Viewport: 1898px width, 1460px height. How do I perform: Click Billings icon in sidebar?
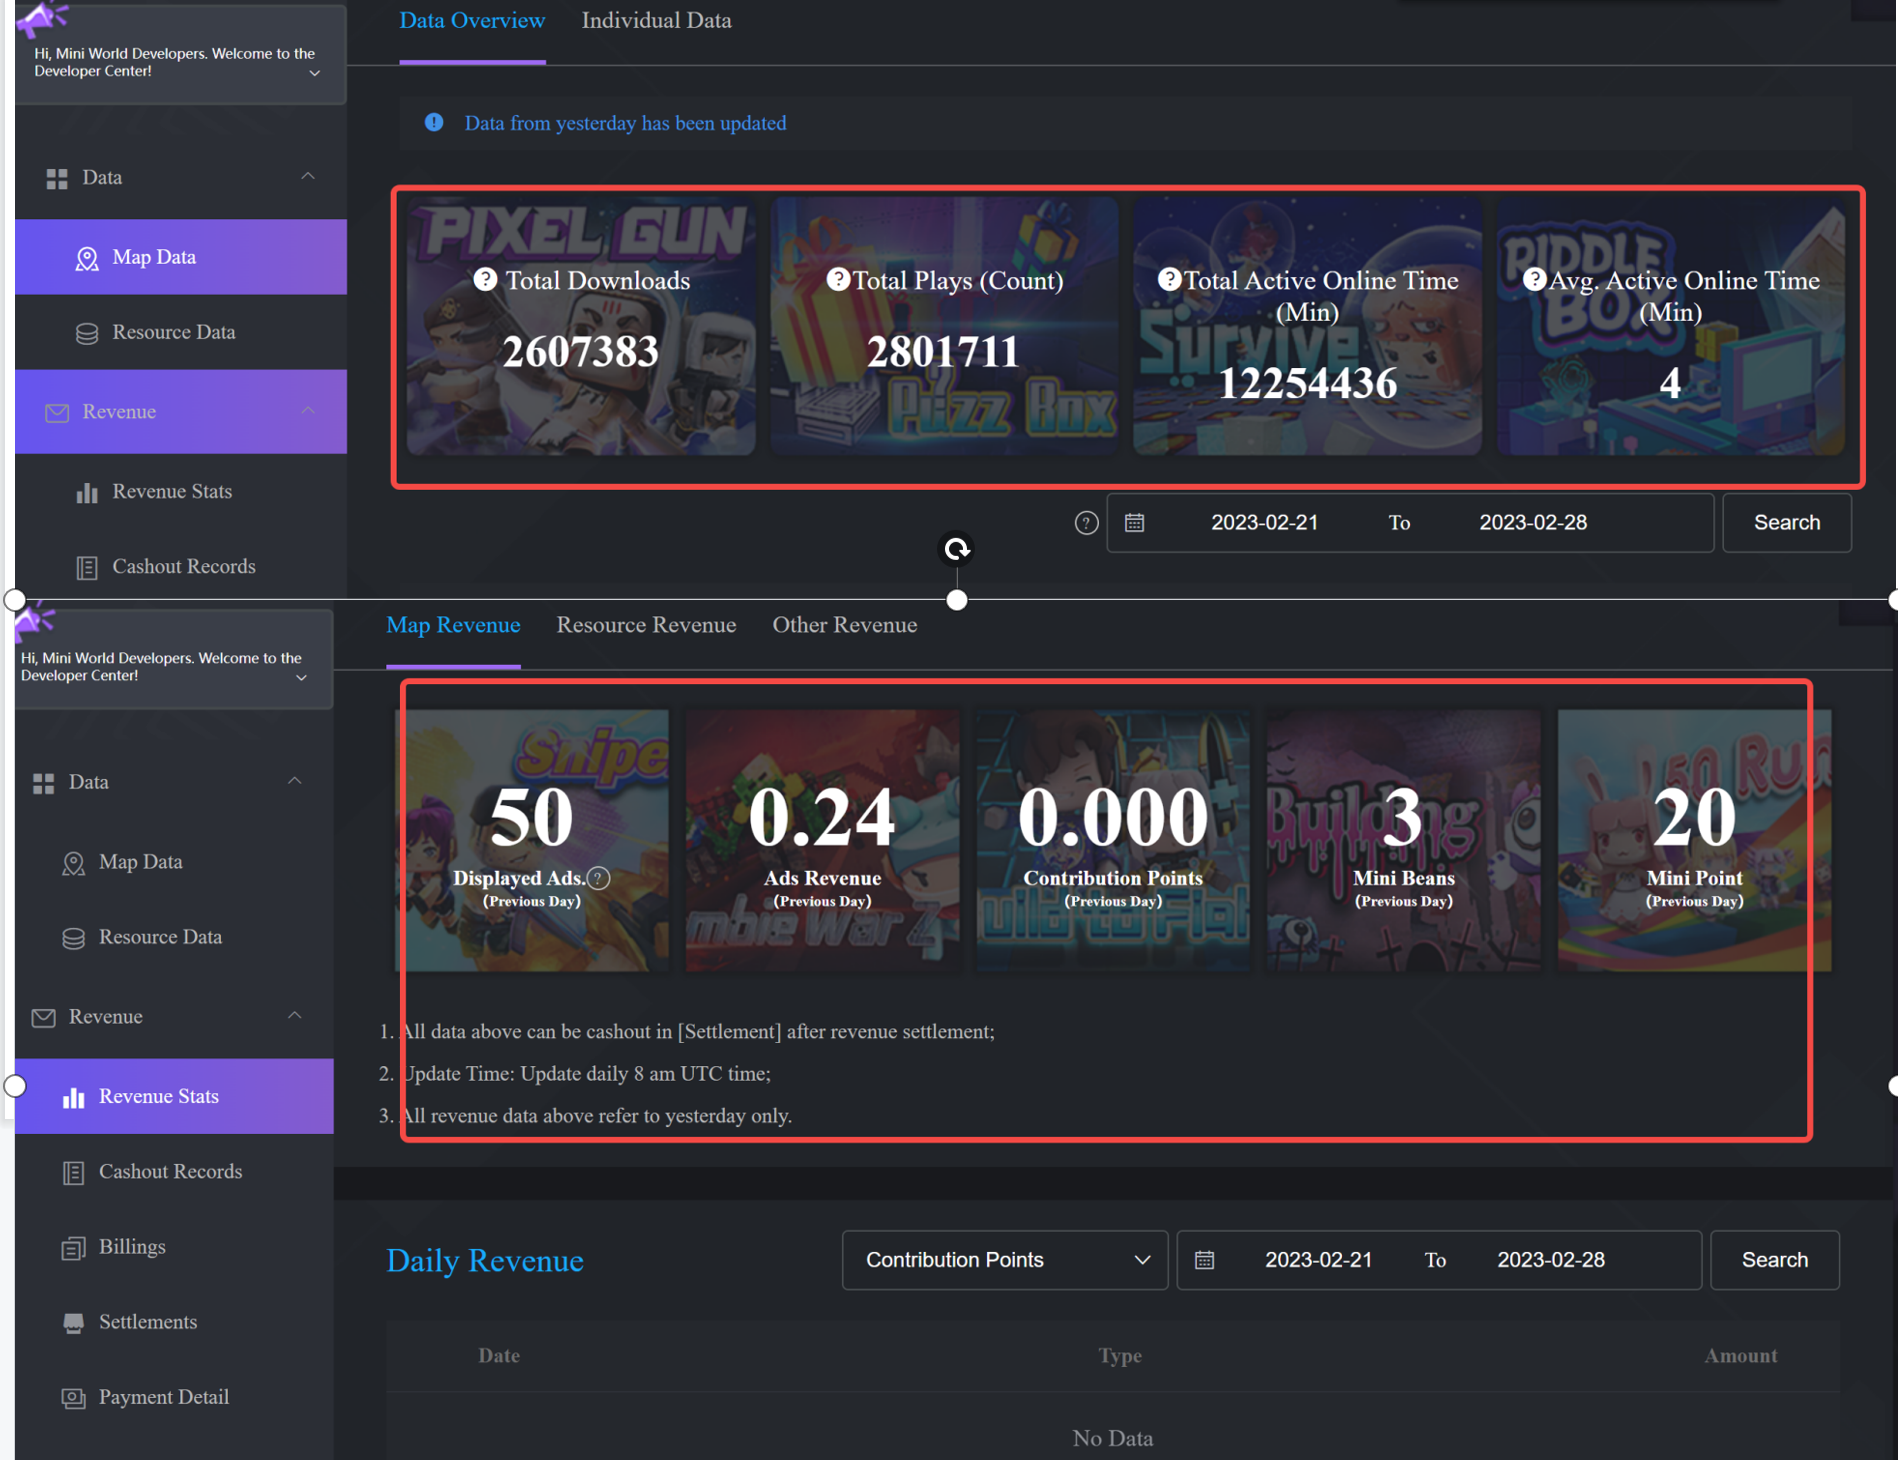pyautogui.click(x=73, y=1248)
